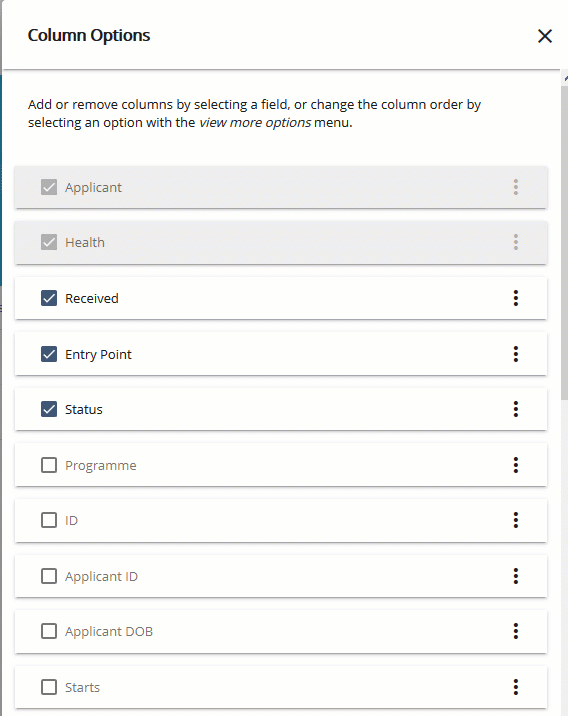Open more options for Entry Point column

point(515,354)
